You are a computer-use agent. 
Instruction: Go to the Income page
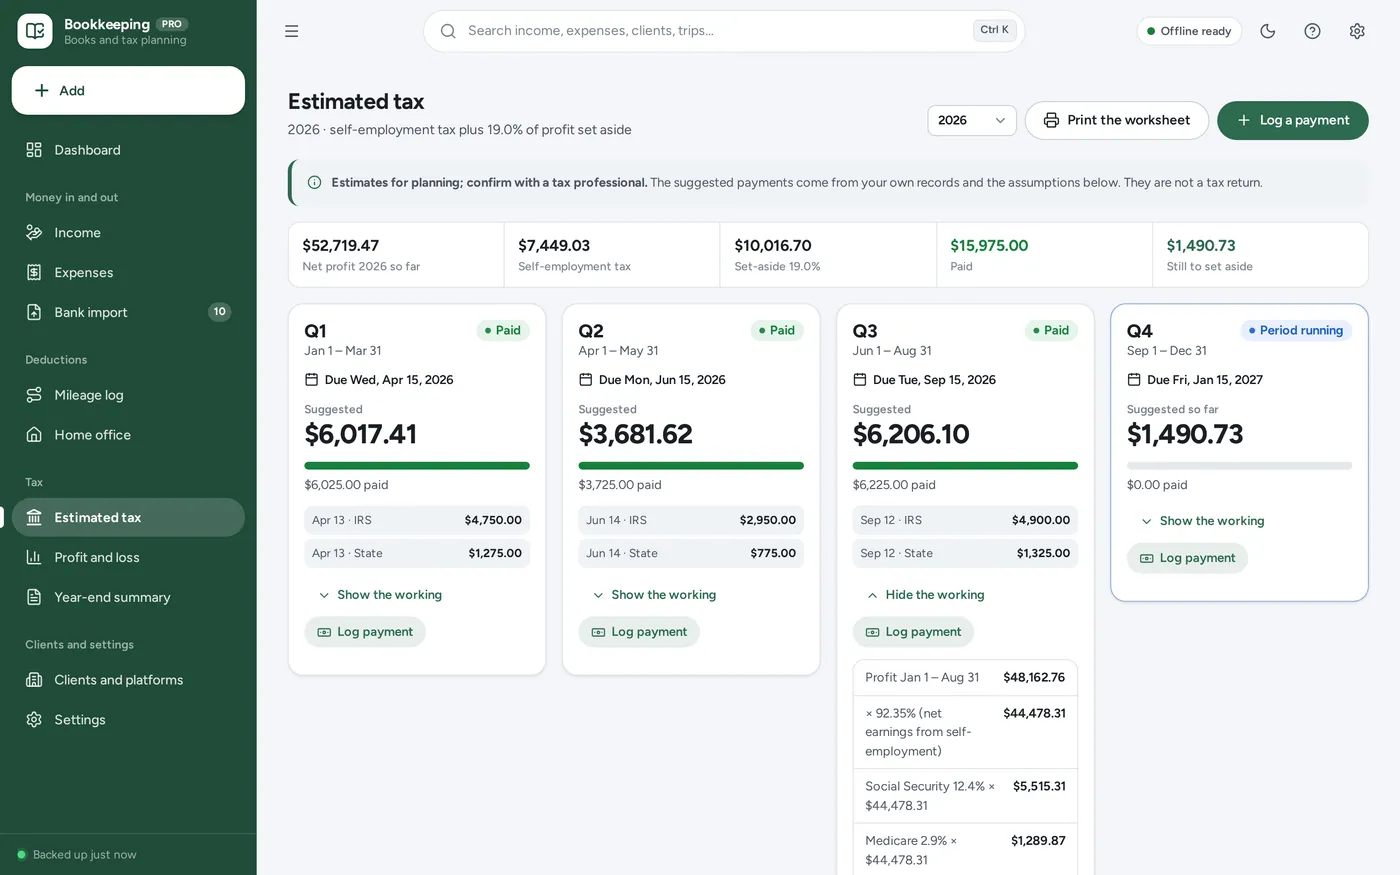click(x=128, y=233)
